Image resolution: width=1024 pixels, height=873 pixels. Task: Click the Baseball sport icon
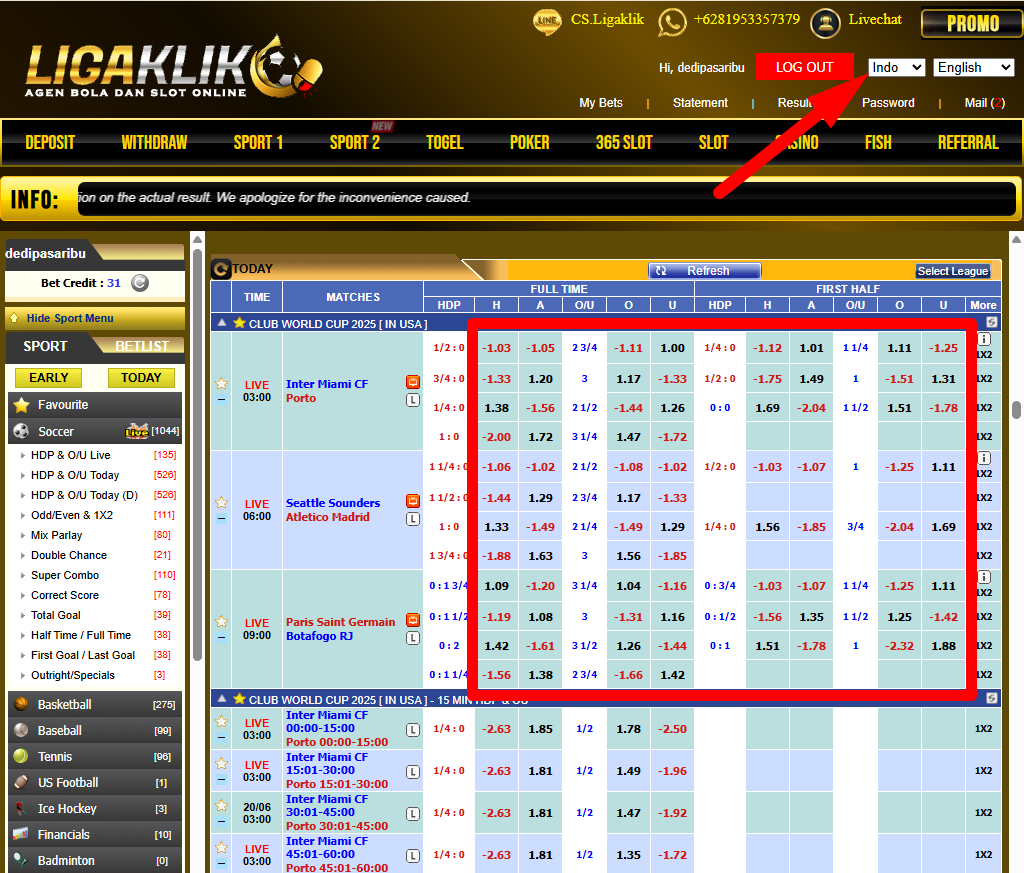(21, 730)
